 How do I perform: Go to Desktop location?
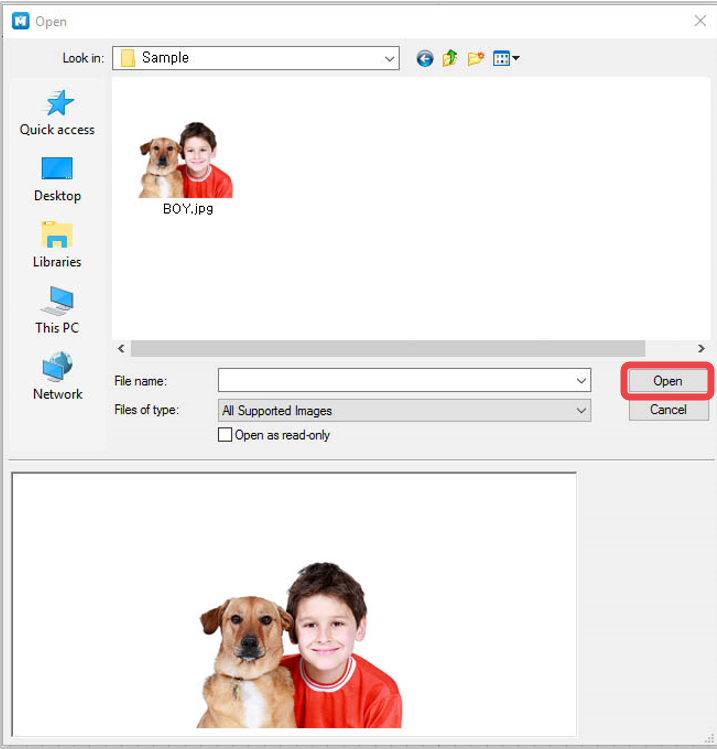click(x=57, y=180)
